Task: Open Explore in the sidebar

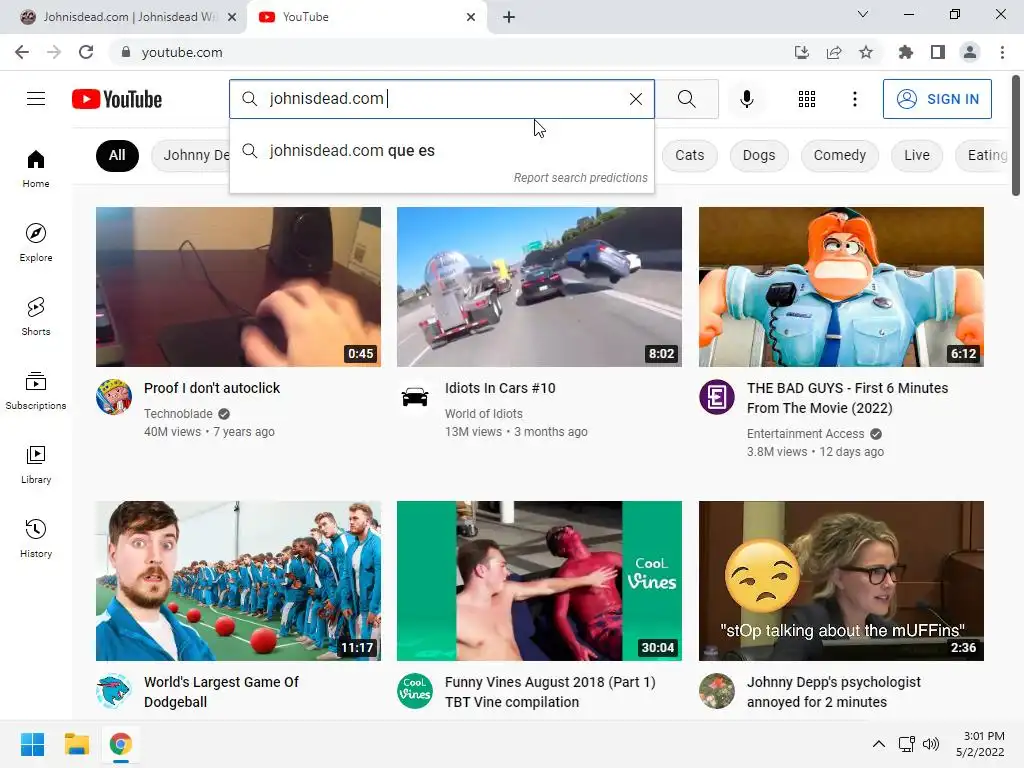Action: (36, 243)
